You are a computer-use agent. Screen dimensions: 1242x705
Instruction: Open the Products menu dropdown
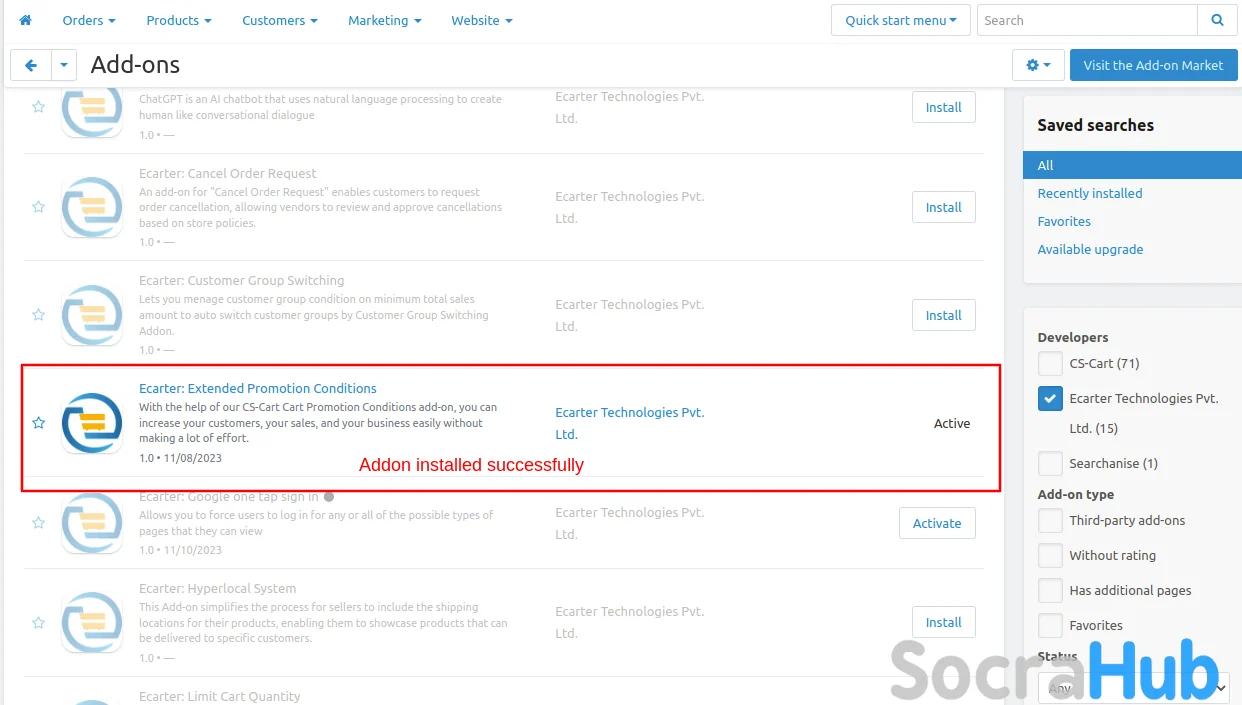(179, 20)
